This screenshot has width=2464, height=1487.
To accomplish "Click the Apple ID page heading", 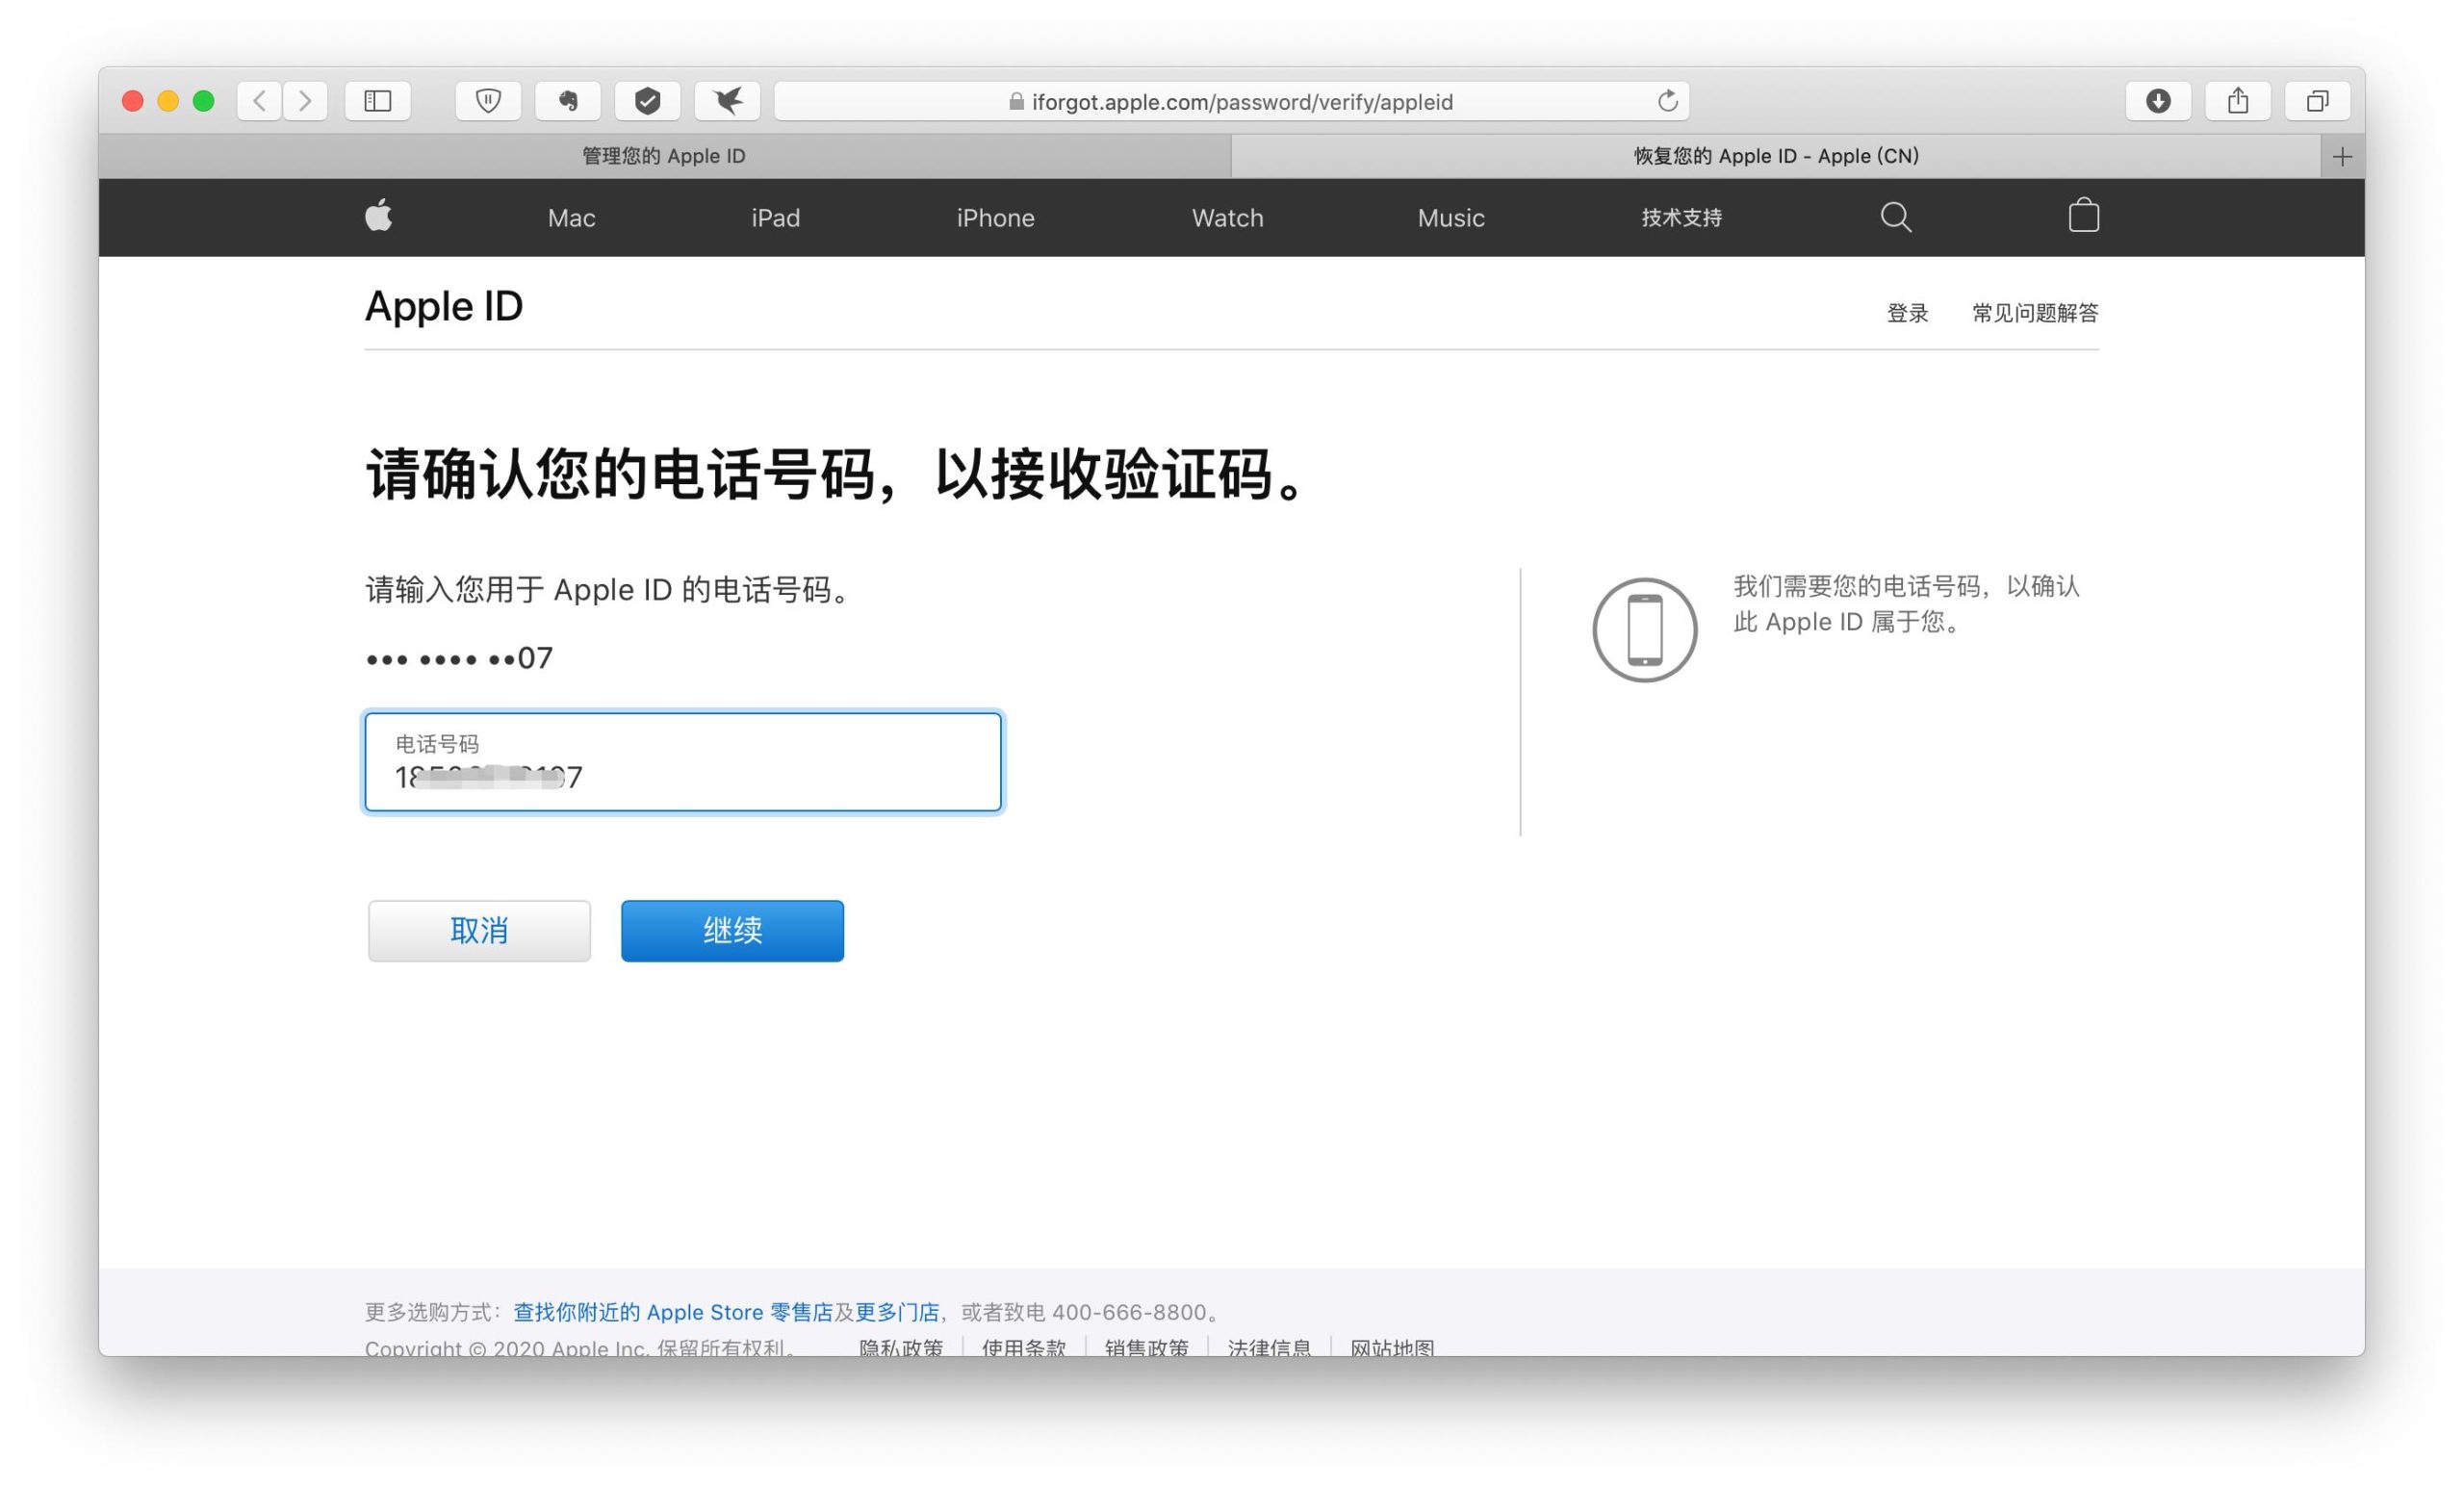I will 444,306.
